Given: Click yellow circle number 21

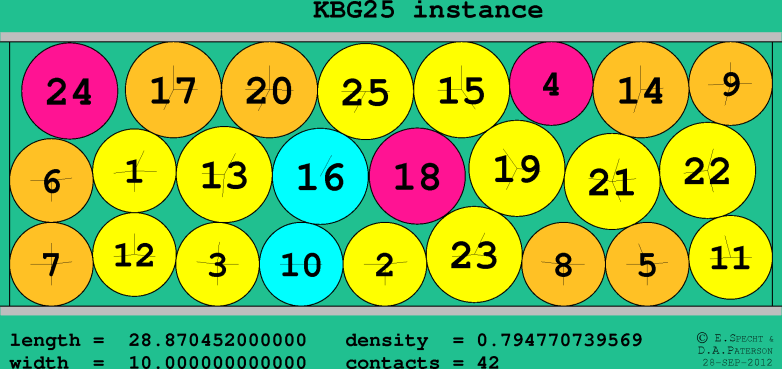Looking at the screenshot, I should point(612,182).
